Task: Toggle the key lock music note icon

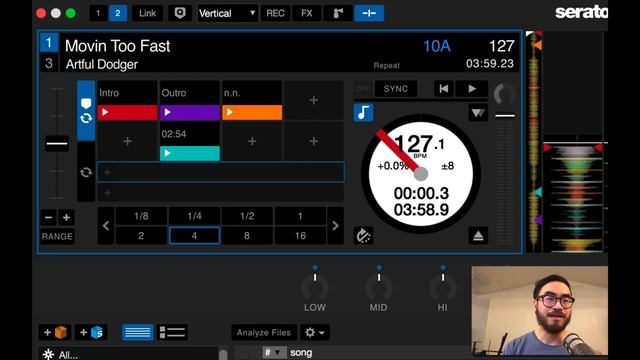Action: [x=363, y=112]
